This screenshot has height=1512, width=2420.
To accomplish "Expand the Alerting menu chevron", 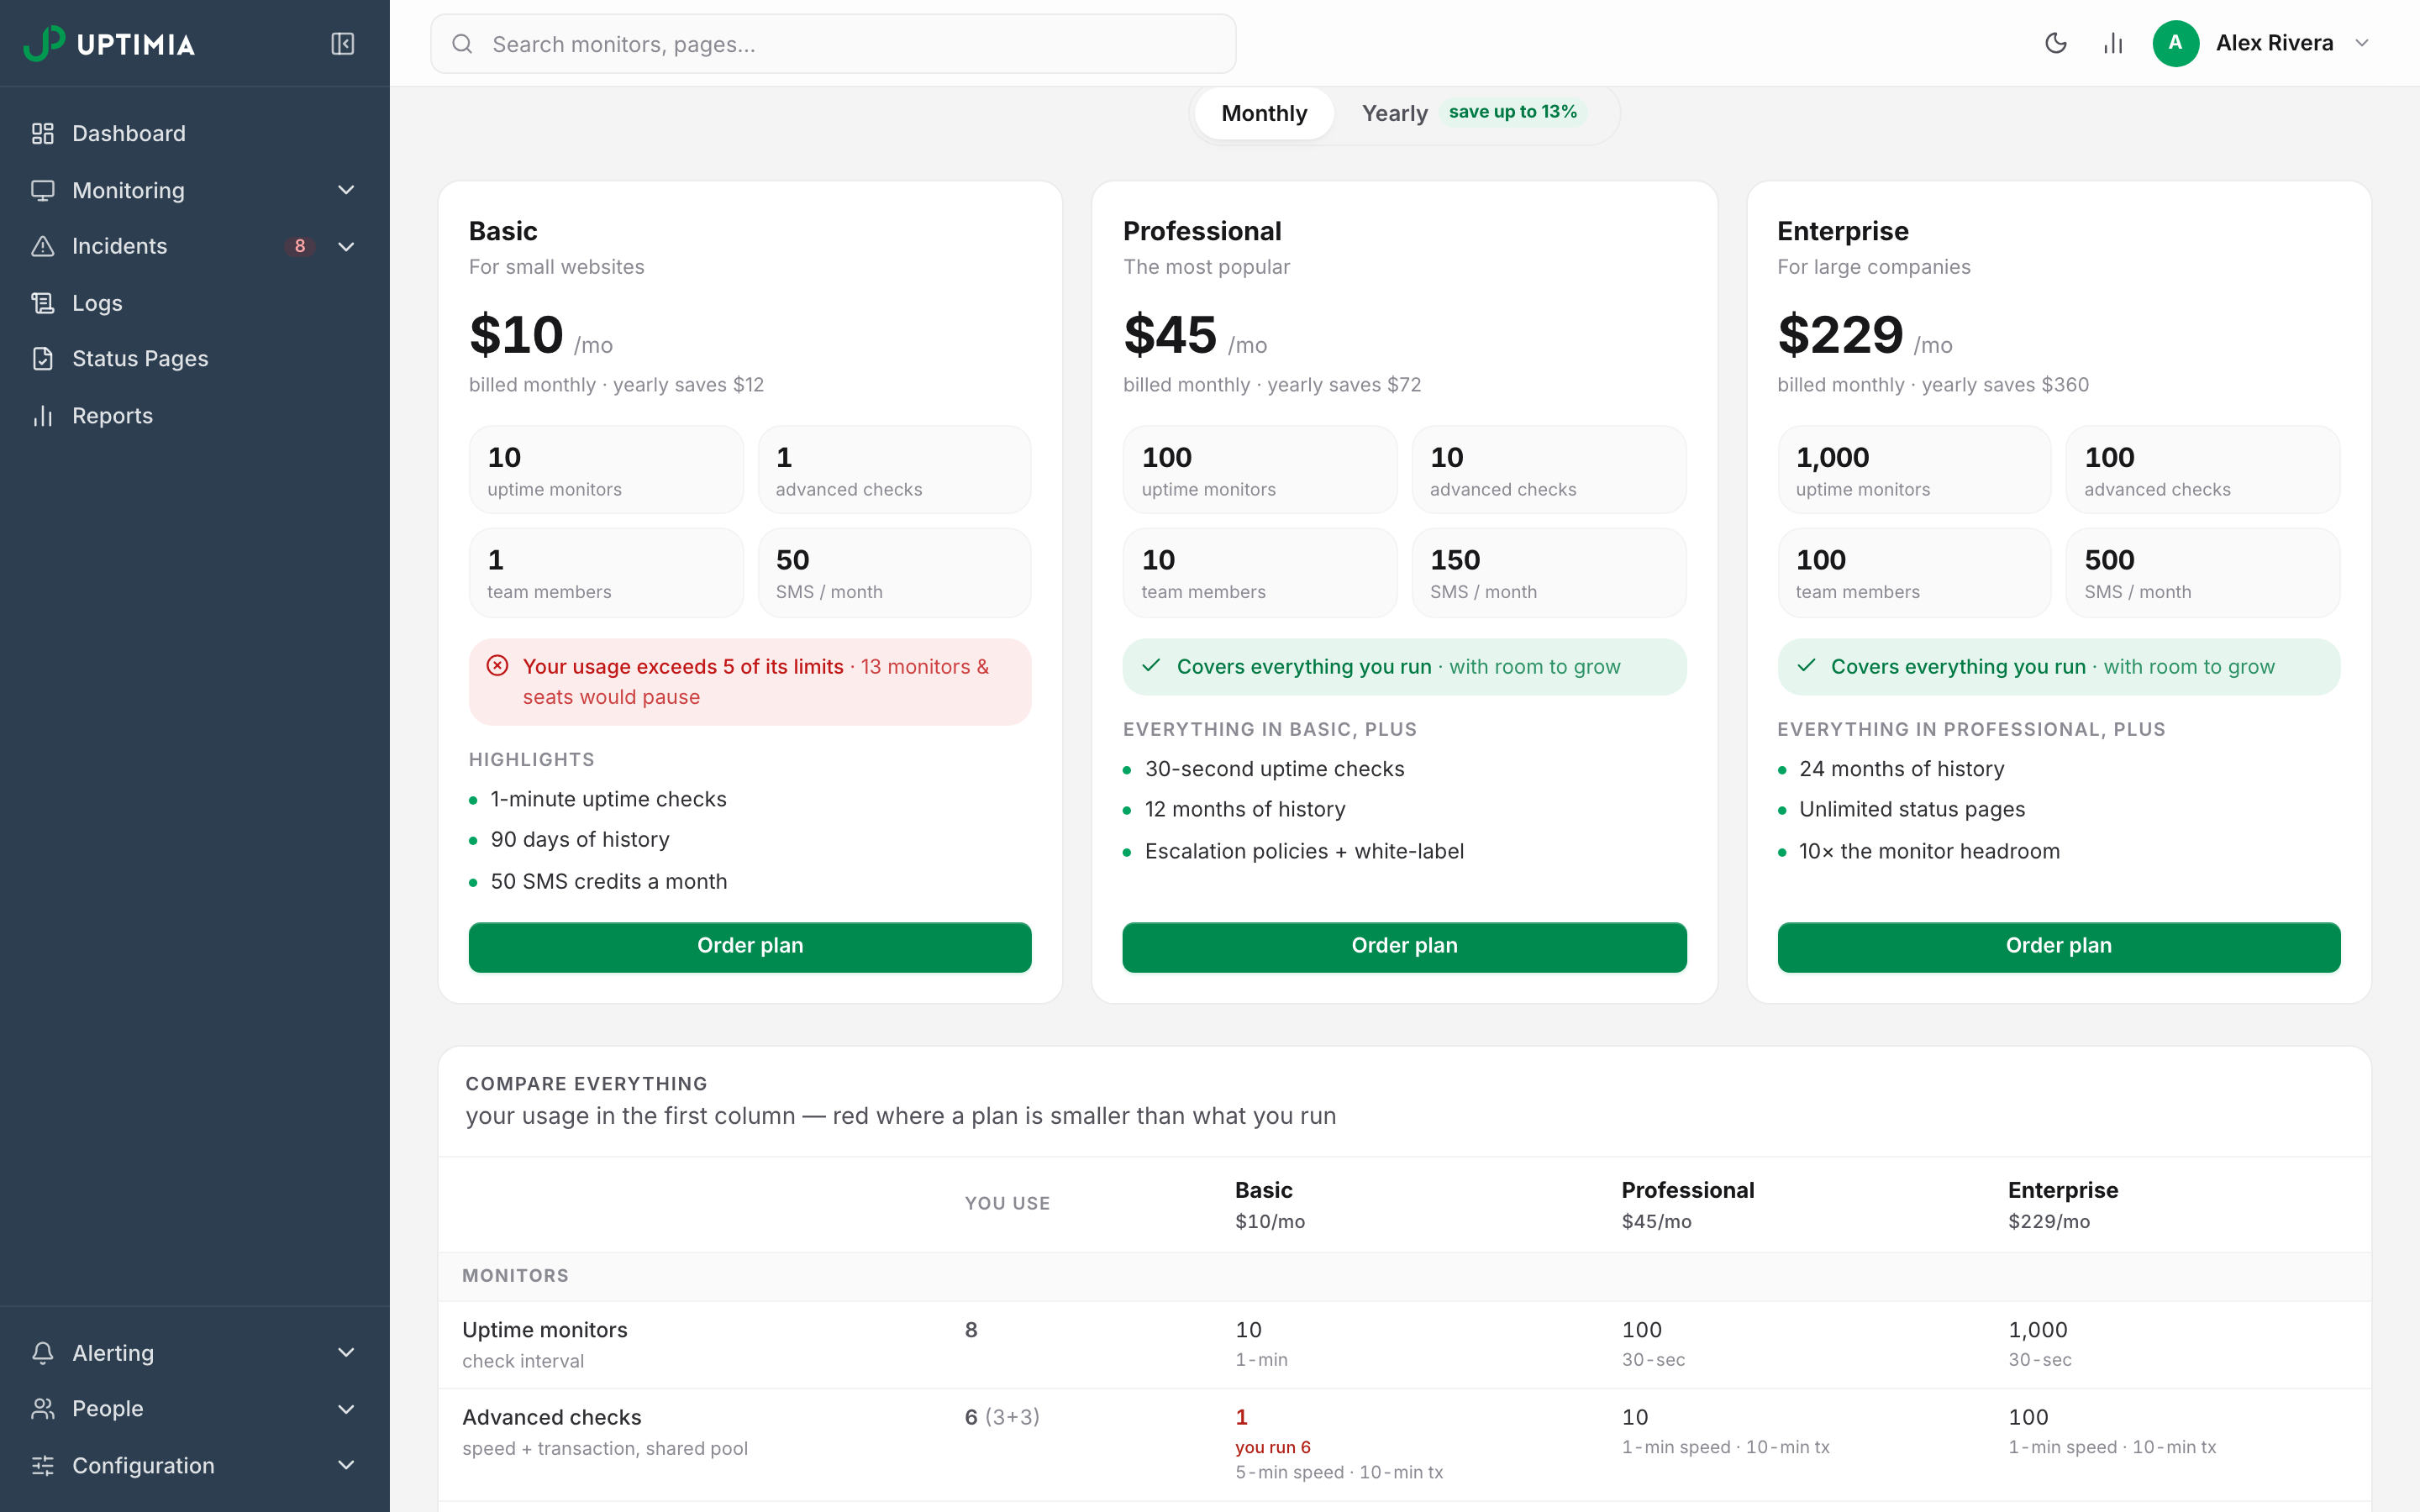I will 346,1352.
